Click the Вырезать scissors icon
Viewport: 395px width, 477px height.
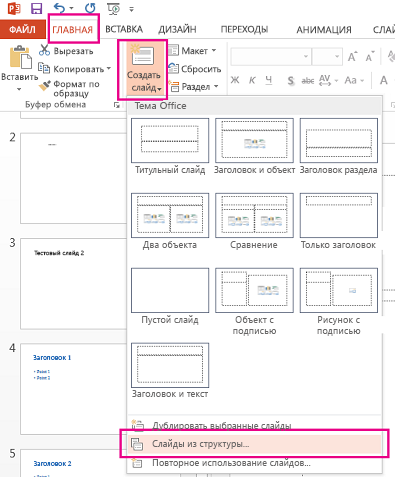[x=44, y=50]
